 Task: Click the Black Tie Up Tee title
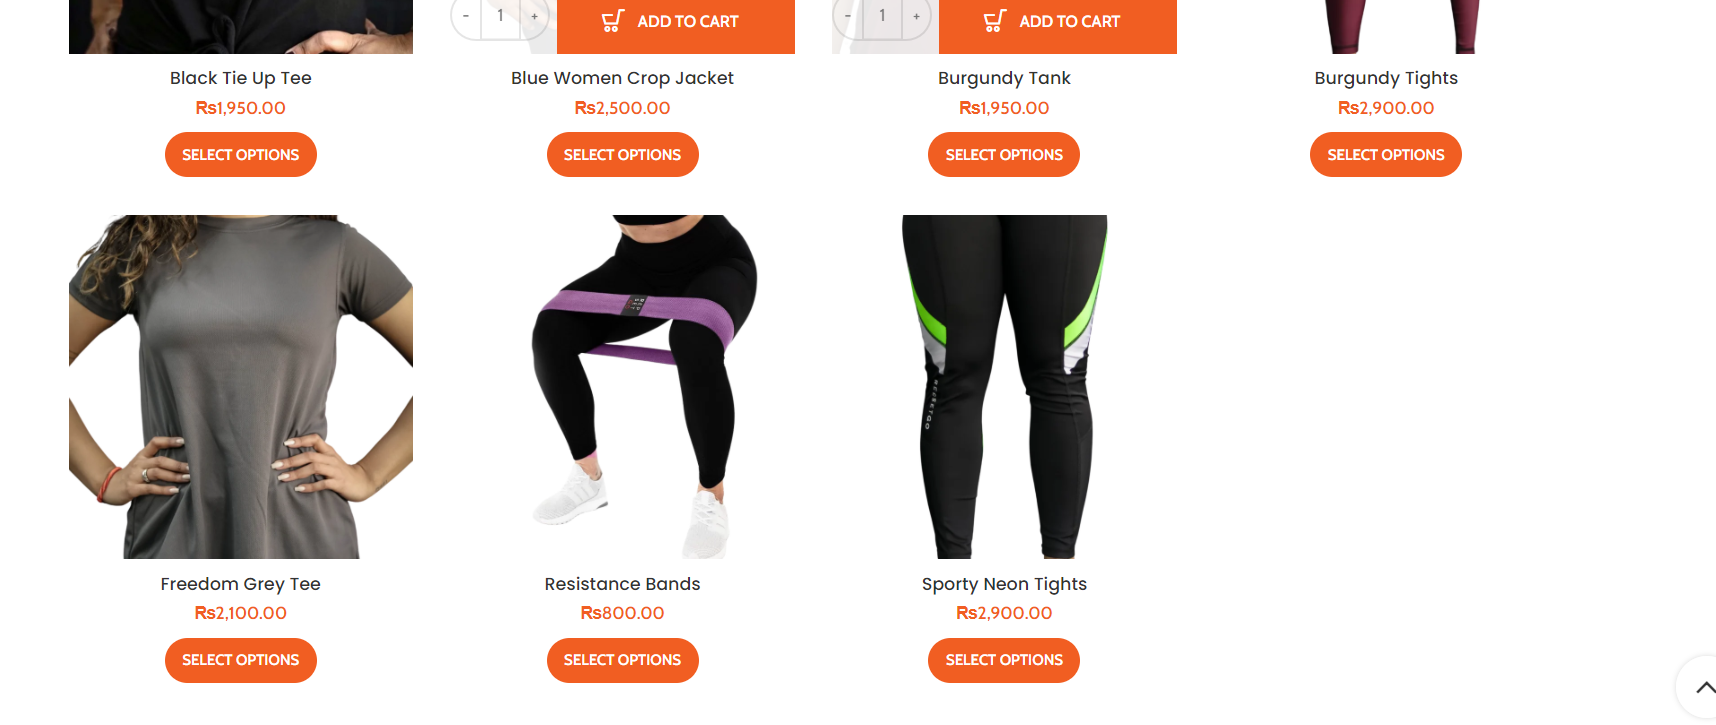tap(241, 78)
